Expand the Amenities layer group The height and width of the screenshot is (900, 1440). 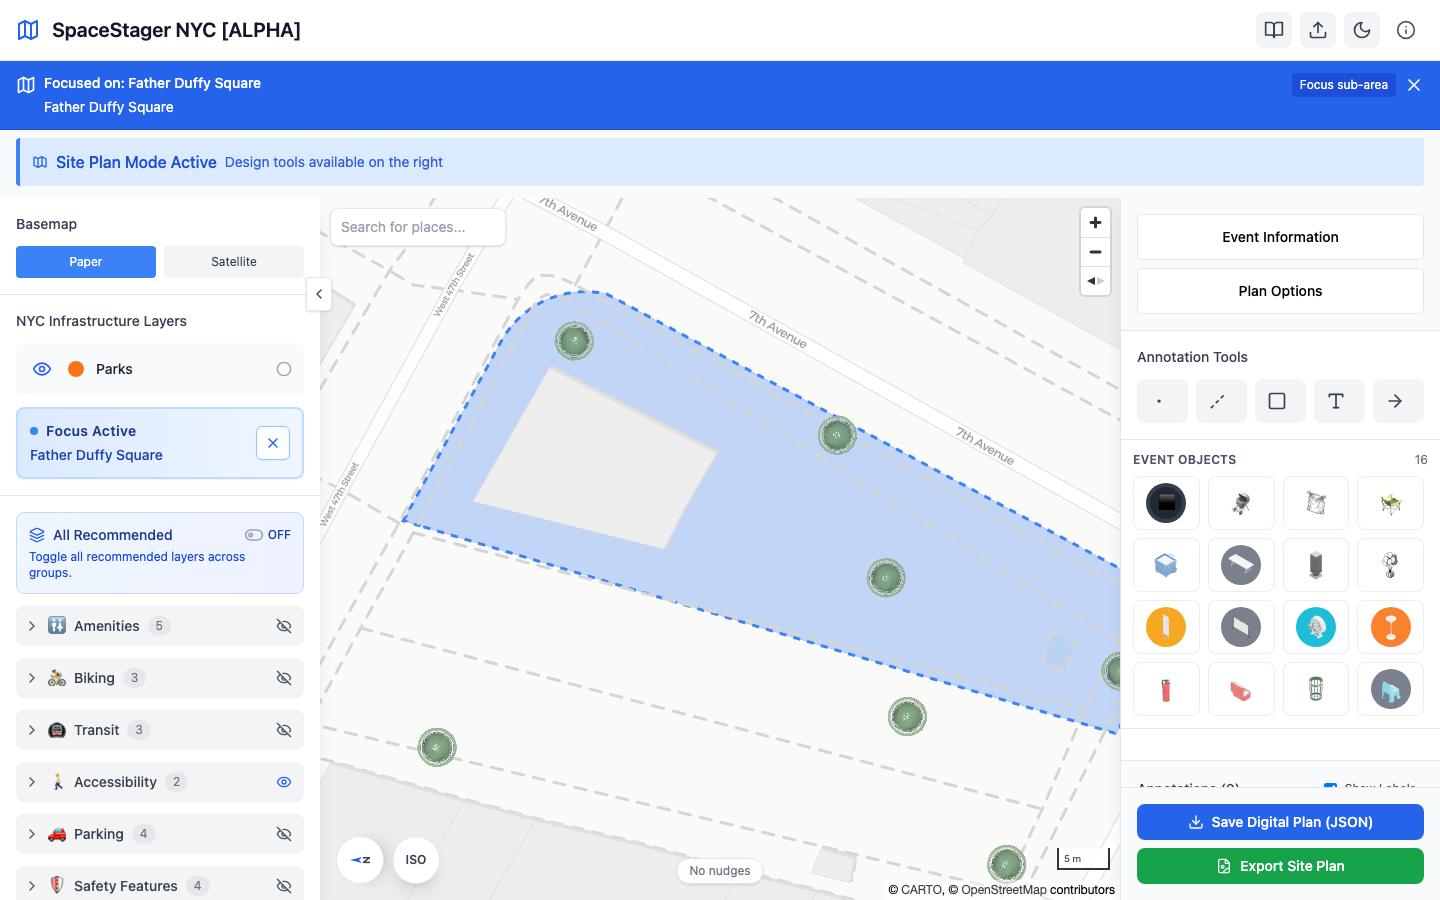pyautogui.click(x=32, y=626)
